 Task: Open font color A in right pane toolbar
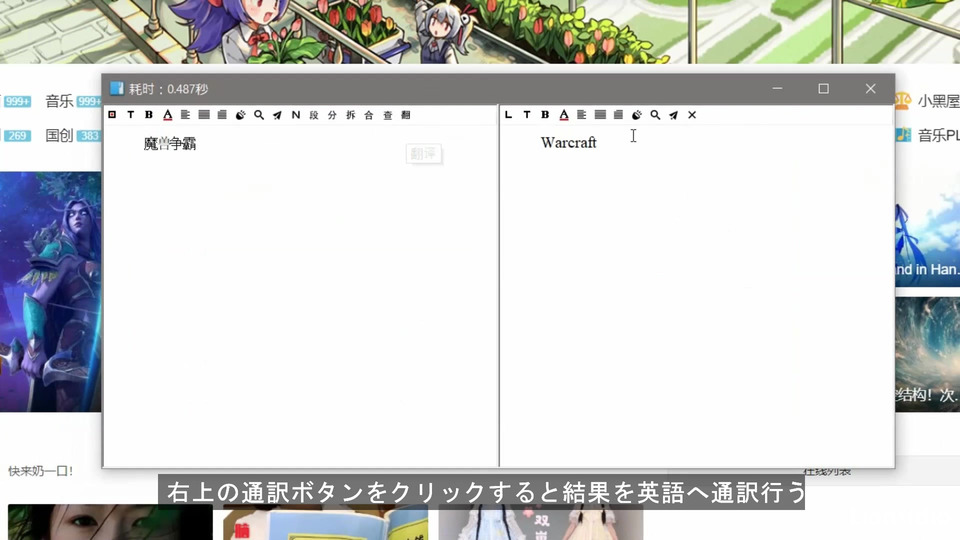pos(564,114)
